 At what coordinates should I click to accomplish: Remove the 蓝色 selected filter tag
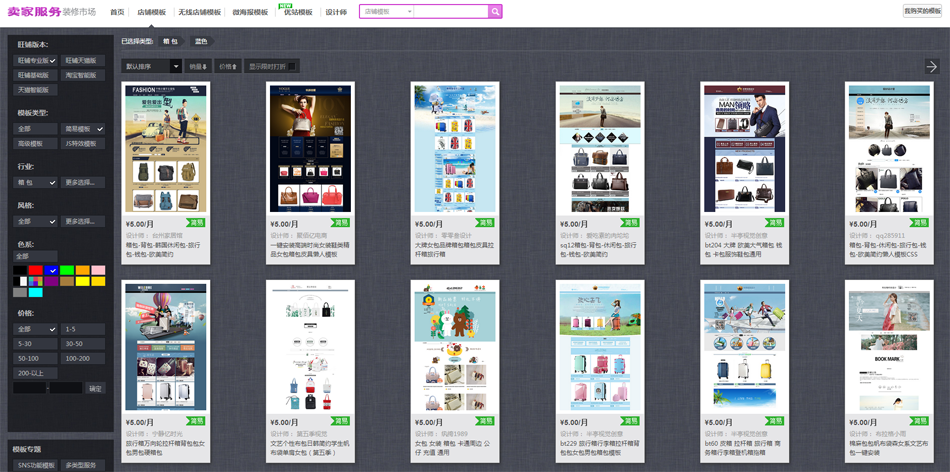201,41
